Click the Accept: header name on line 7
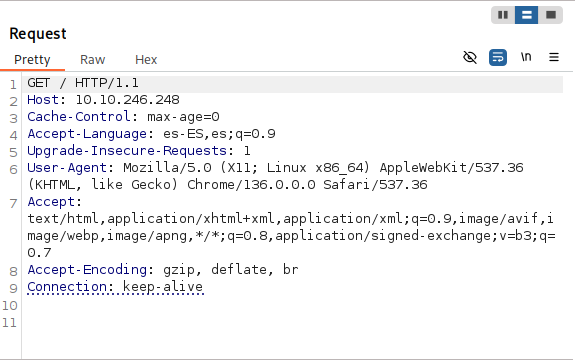This screenshot has width=575, height=360. coord(54,202)
